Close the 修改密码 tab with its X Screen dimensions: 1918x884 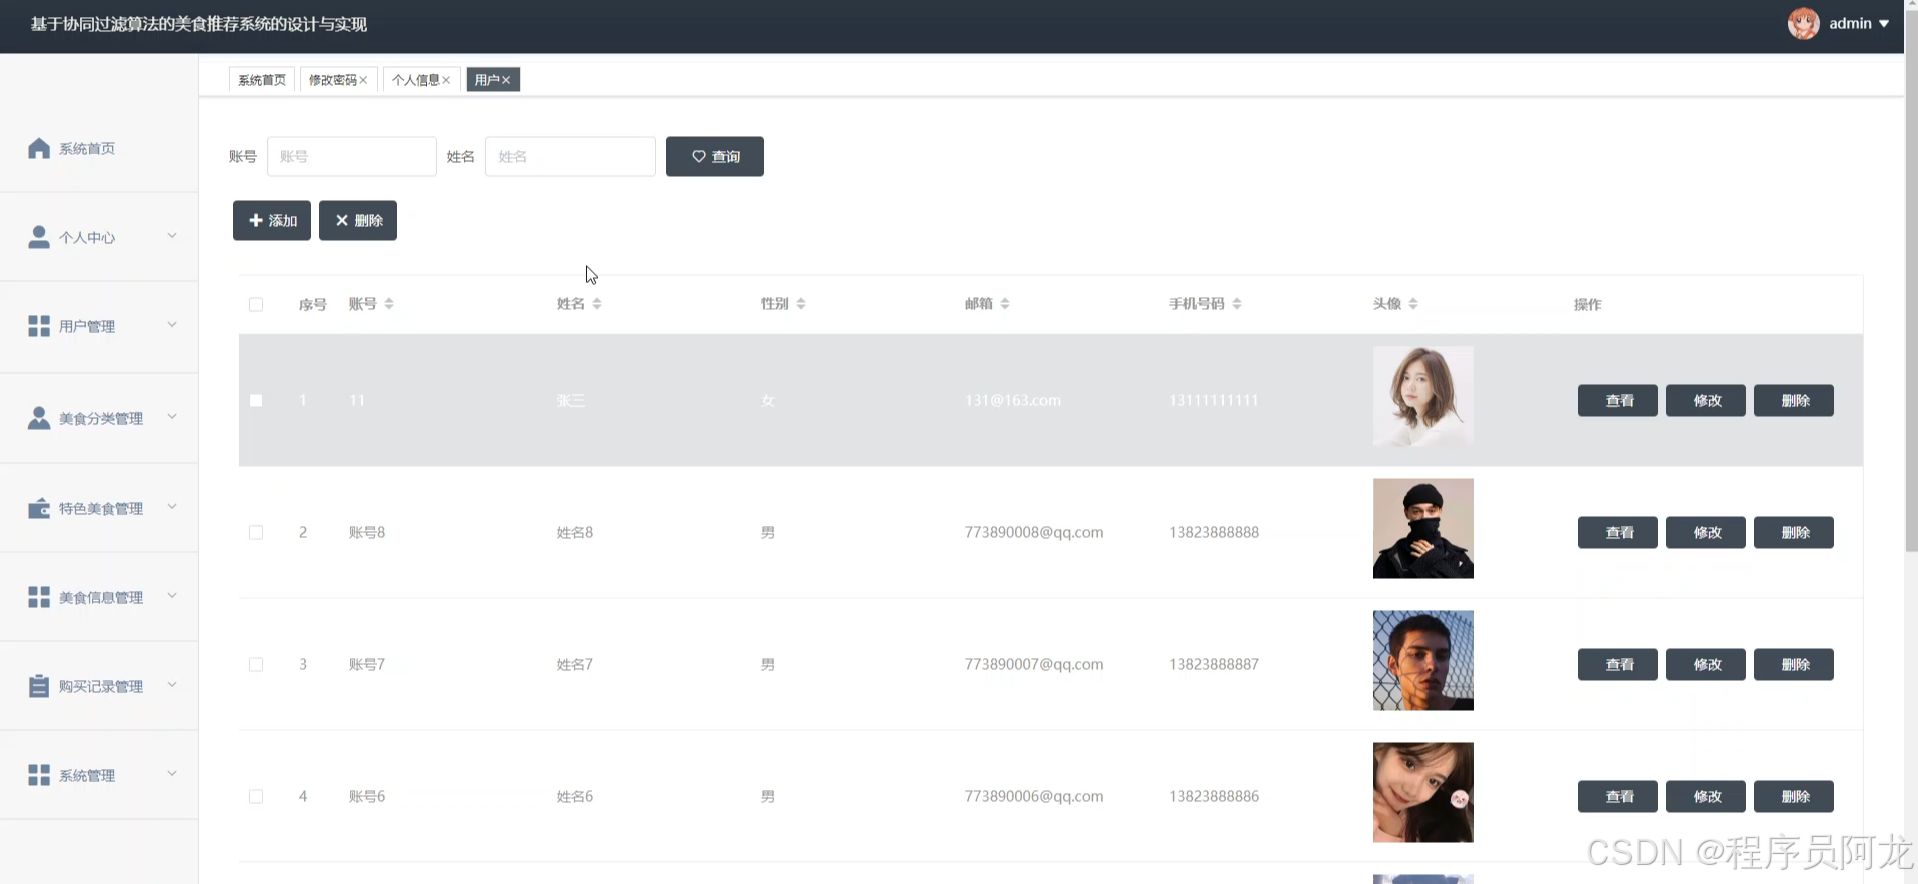[363, 80]
